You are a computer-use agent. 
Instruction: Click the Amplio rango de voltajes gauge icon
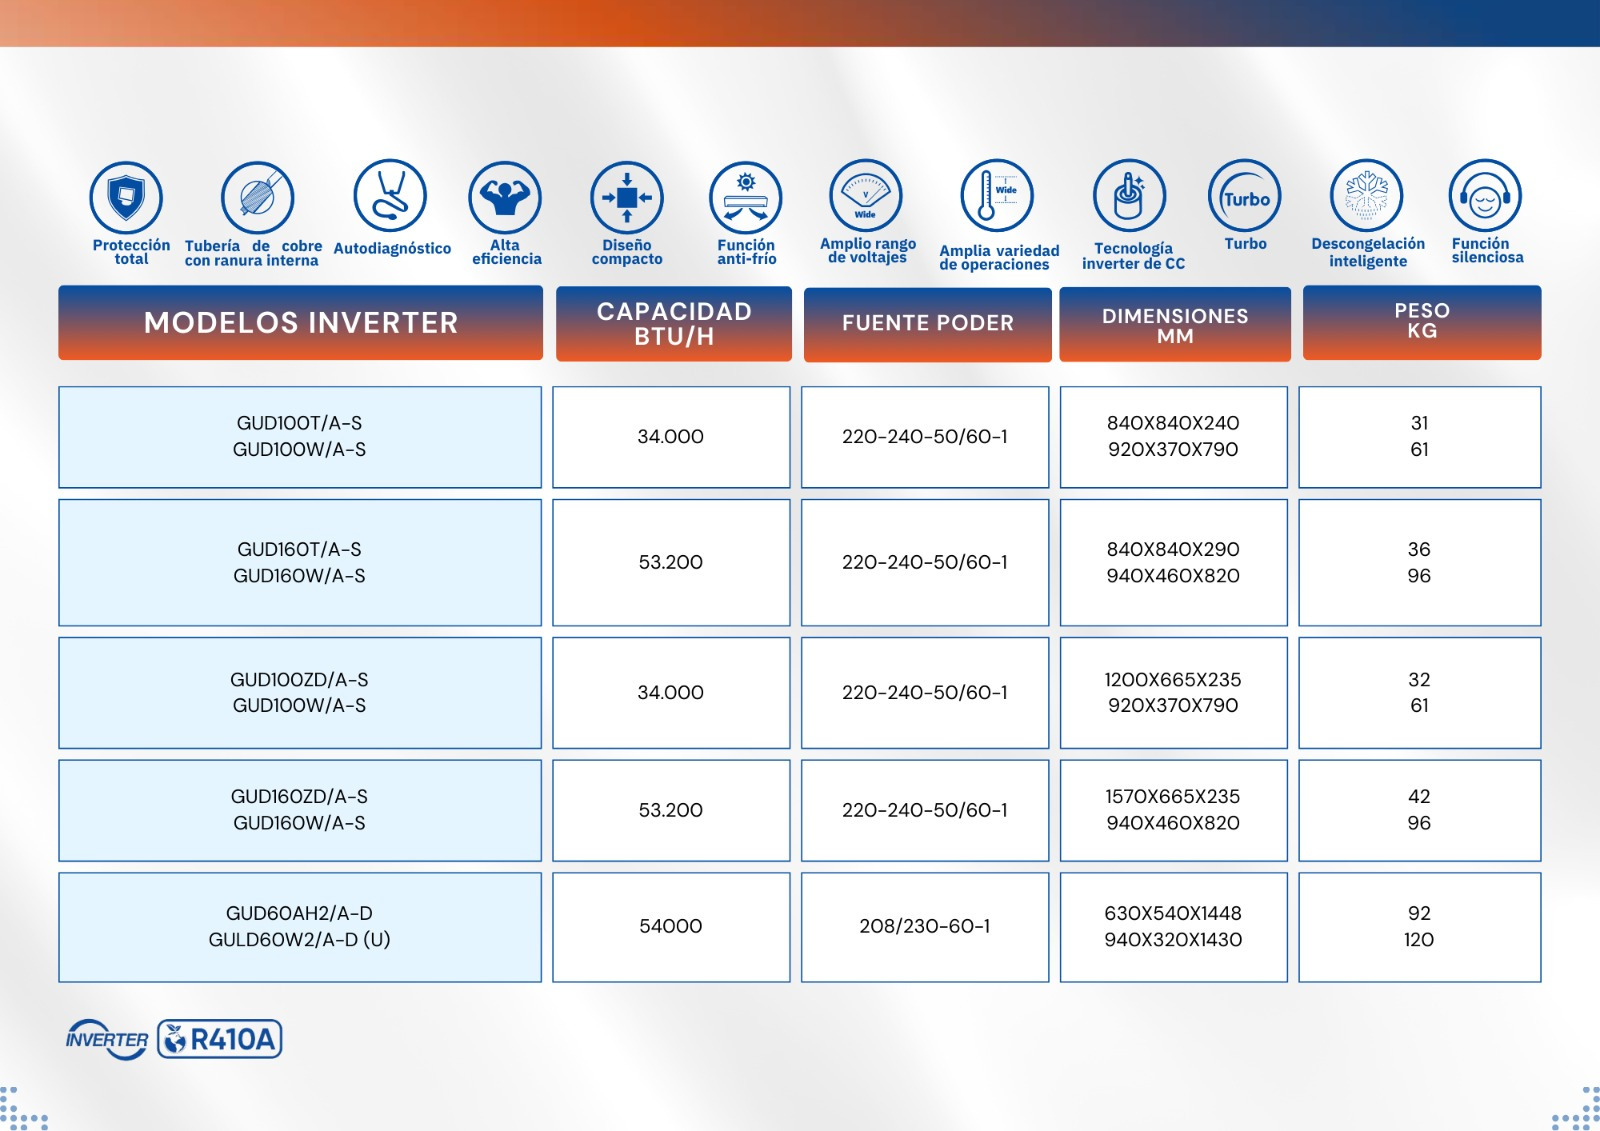tap(866, 196)
